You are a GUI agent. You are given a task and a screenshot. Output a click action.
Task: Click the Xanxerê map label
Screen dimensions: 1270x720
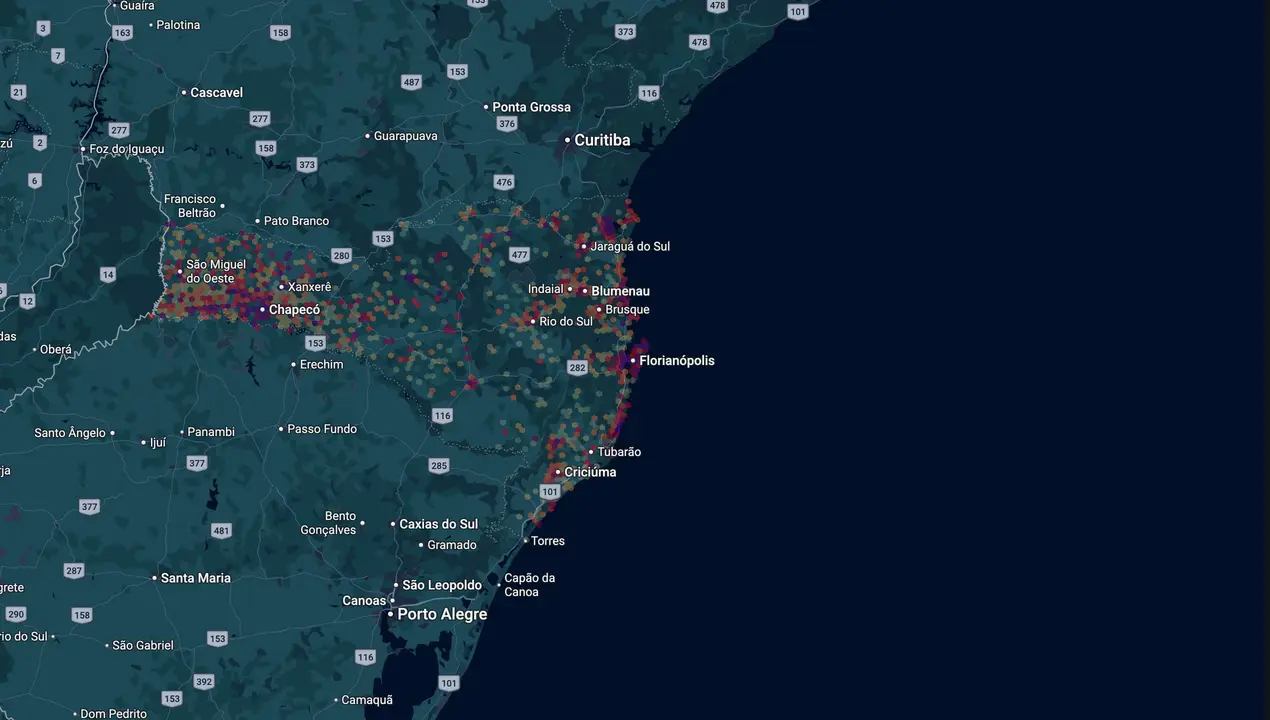309,287
